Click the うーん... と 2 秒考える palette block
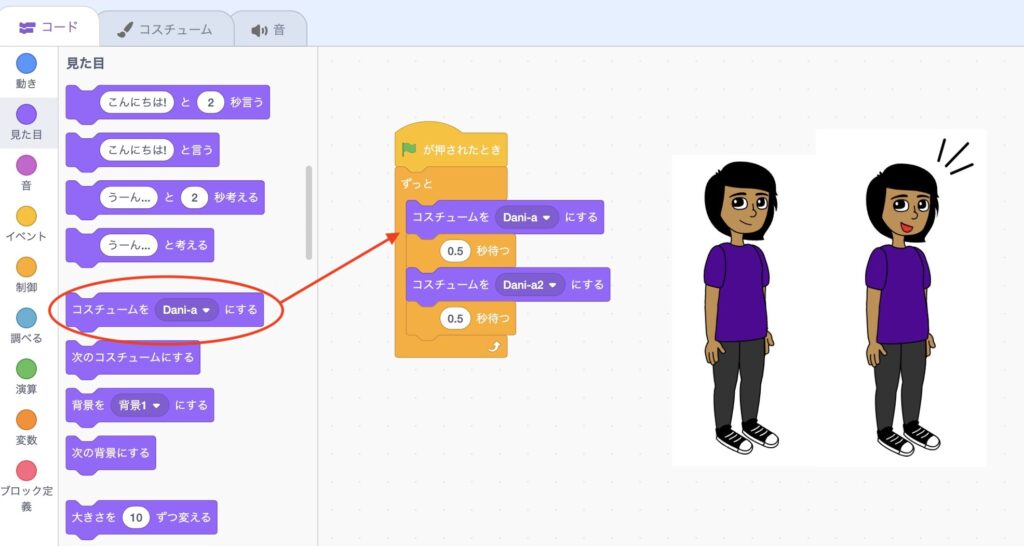Screen dimensions: 1024x546 pyautogui.click(x=165, y=198)
